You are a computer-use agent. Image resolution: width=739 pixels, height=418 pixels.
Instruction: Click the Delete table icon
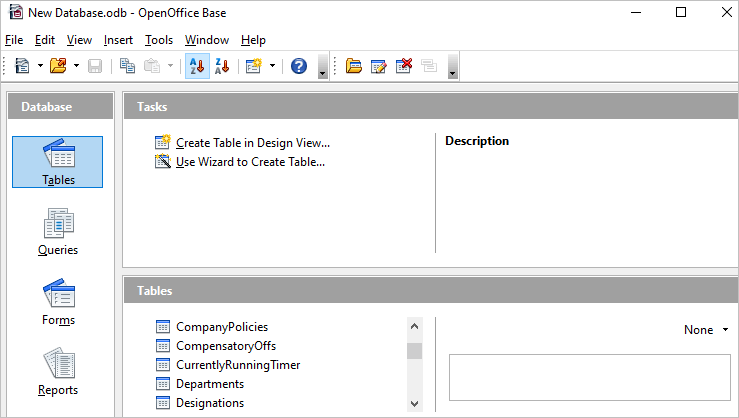pyautogui.click(x=404, y=66)
